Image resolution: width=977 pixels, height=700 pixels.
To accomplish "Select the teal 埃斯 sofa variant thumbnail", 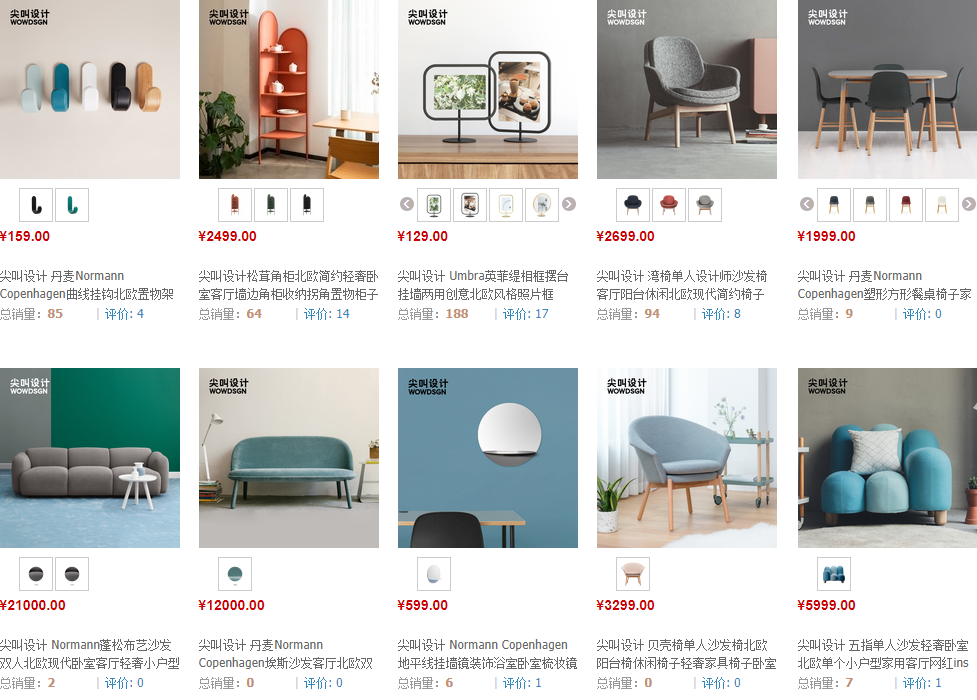I will [235, 574].
